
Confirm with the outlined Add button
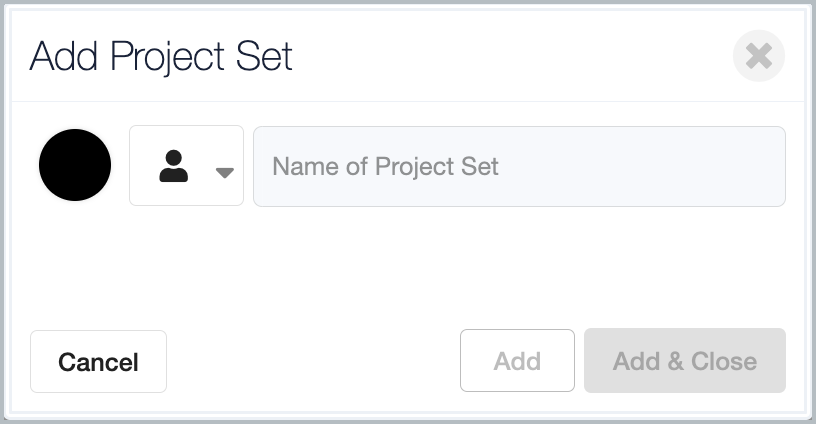(x=517, y=361)
